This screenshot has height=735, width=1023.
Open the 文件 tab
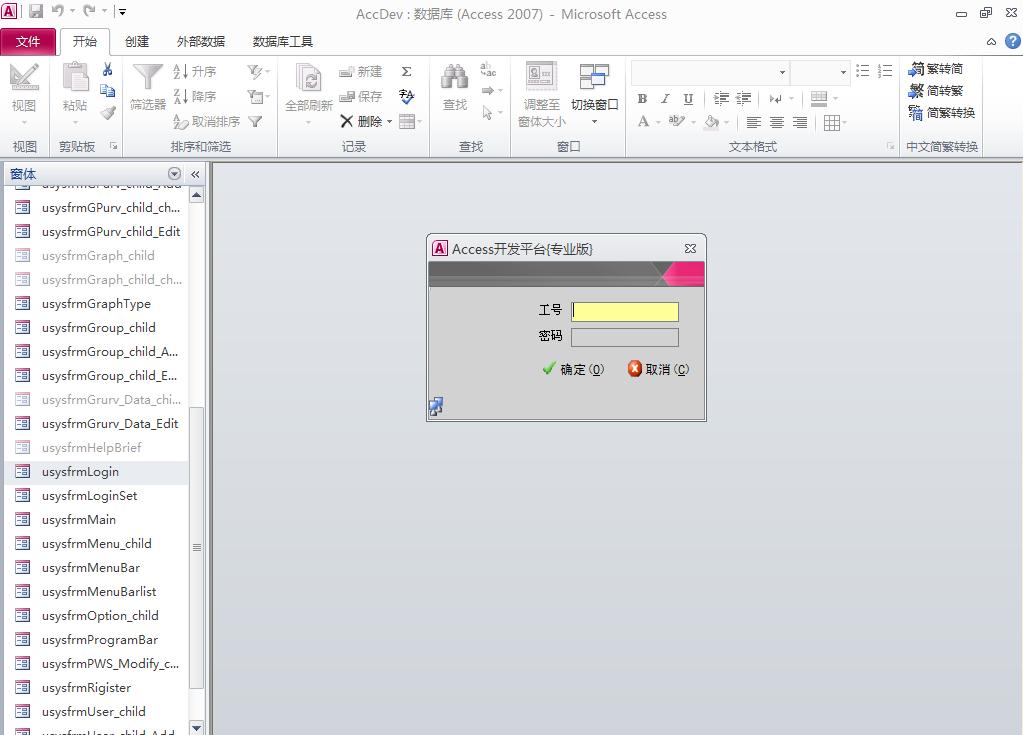click(28, 42)
